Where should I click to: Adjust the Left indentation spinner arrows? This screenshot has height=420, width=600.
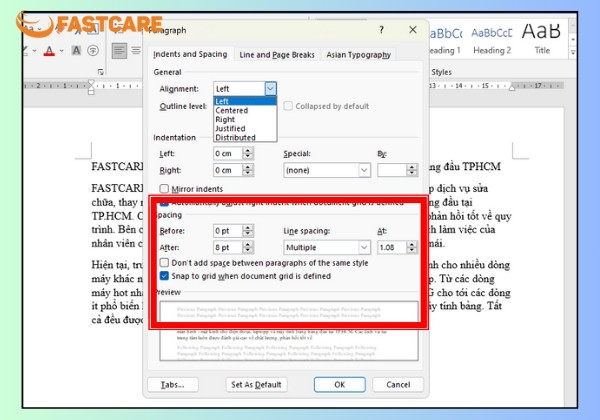[248, 153]
